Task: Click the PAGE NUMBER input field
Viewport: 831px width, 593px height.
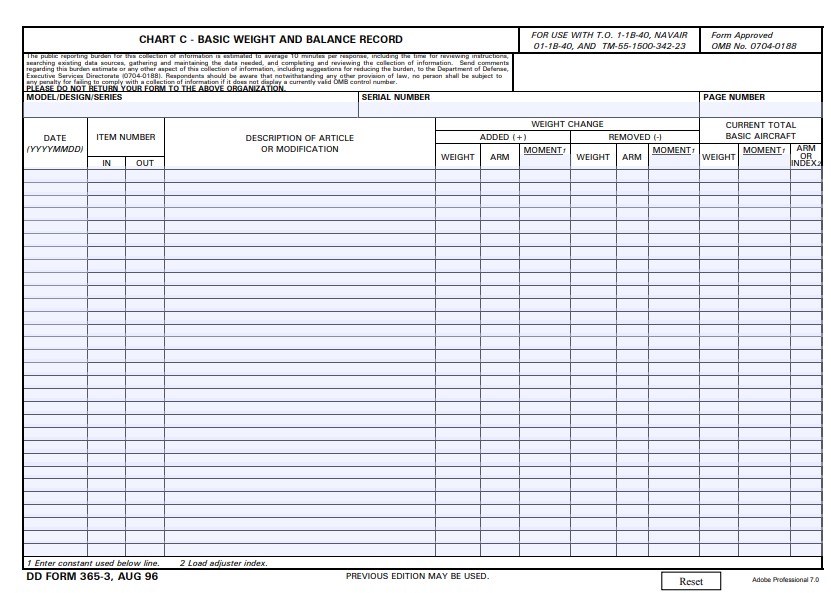Action: [761, 109]
